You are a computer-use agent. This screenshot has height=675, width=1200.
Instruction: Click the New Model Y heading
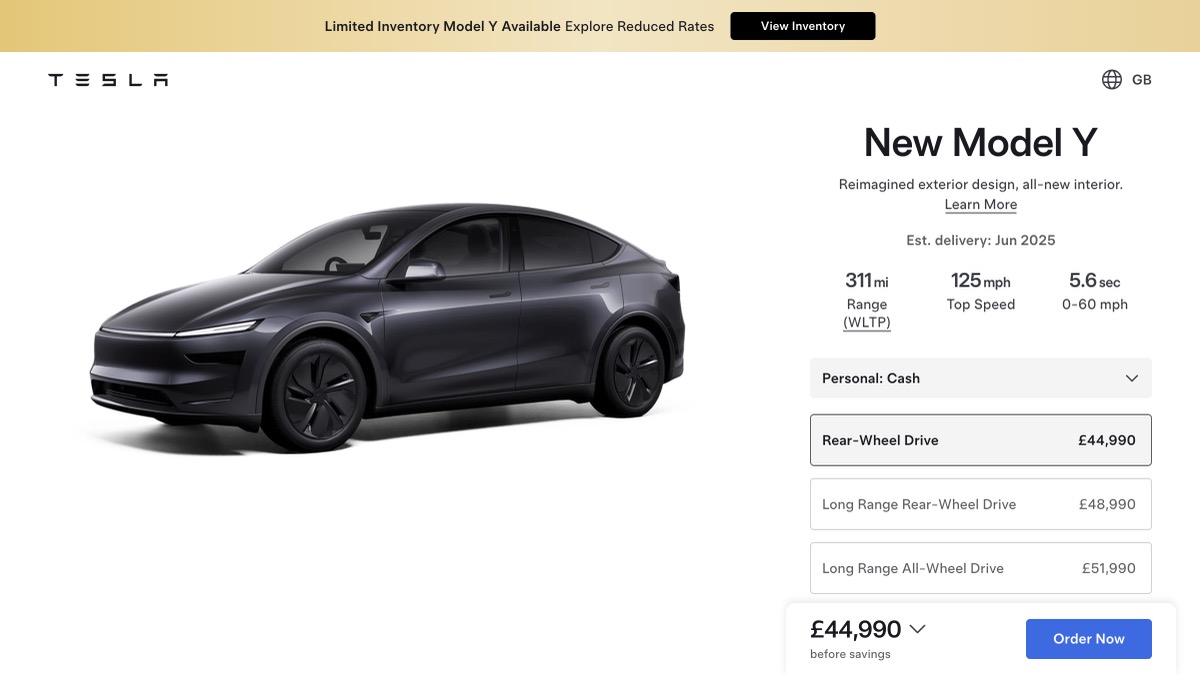point(981,143)
